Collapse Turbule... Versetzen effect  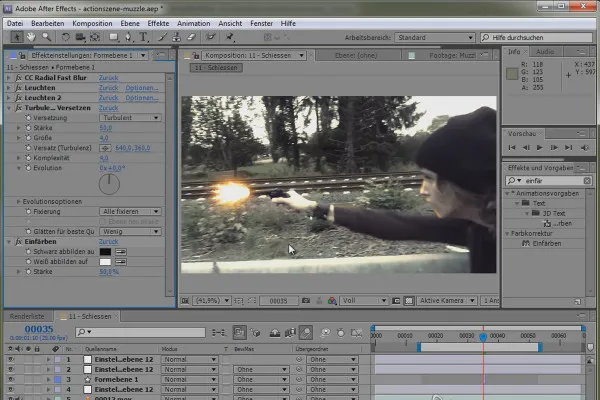[8, 108]
